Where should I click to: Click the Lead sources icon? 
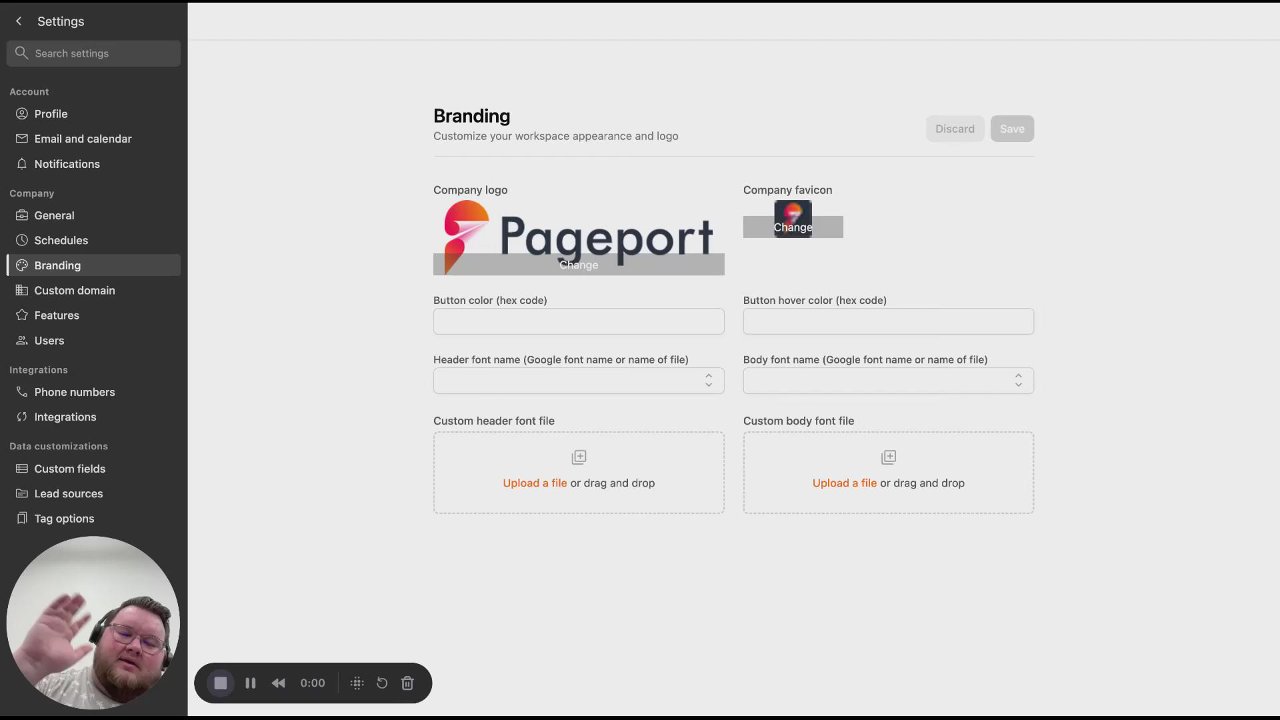[22, 493]
